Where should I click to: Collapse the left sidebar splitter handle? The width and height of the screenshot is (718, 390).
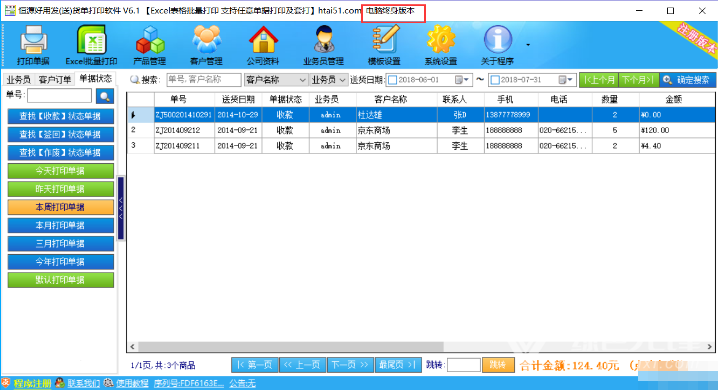click(x=121, y=208)
